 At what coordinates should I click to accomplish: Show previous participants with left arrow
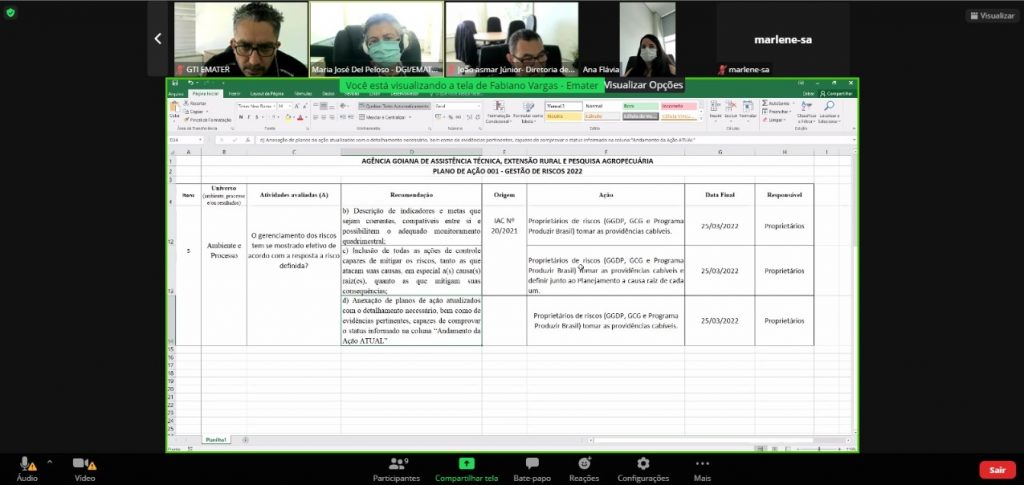pyautogui.click(x=157, y=38)
